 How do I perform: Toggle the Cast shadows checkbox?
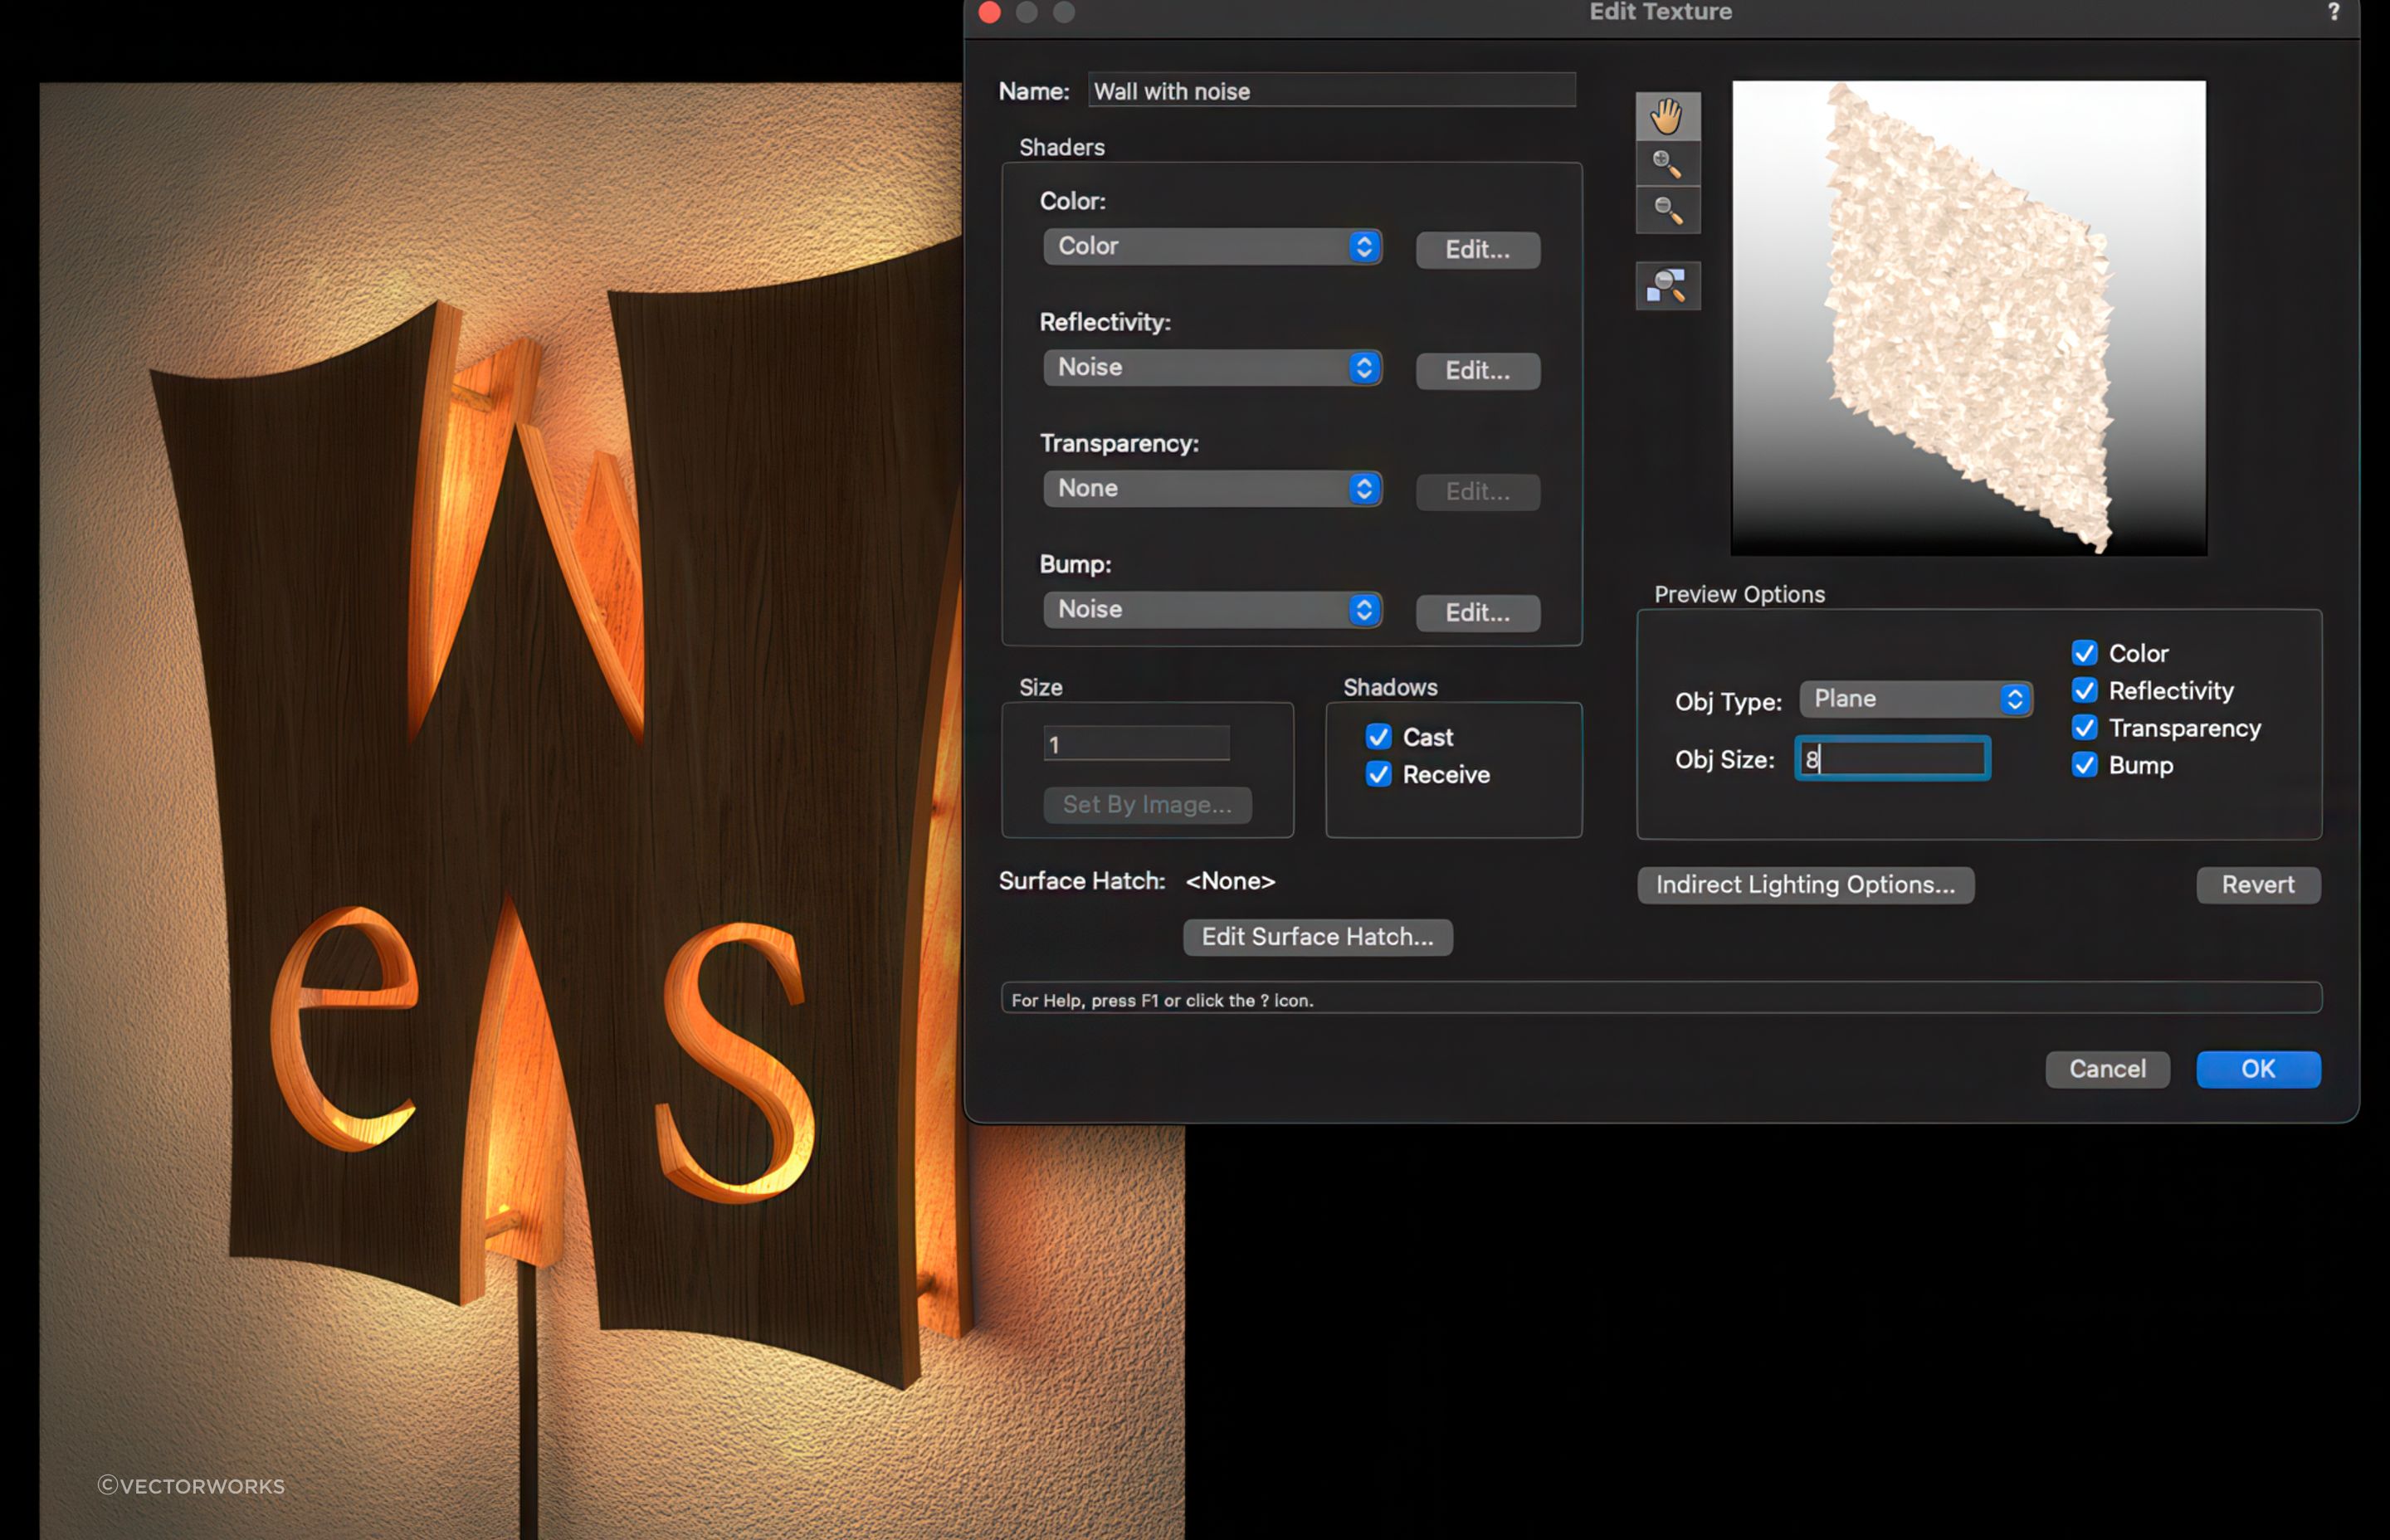pos(1378,737)
